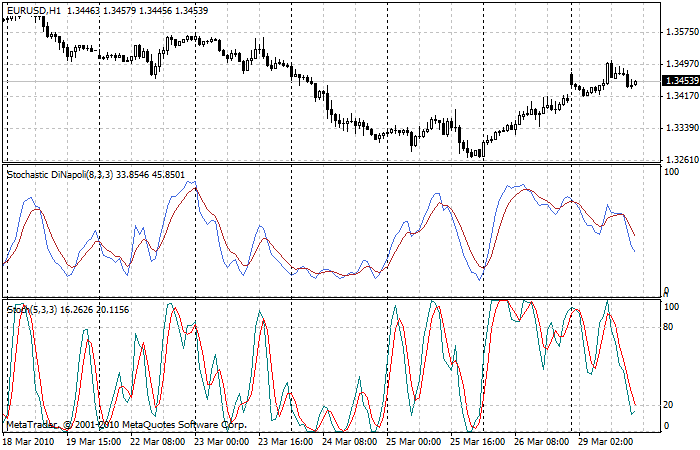
Task: Click the EURUSD,H1 chart title text
Action: click(34, 9)
